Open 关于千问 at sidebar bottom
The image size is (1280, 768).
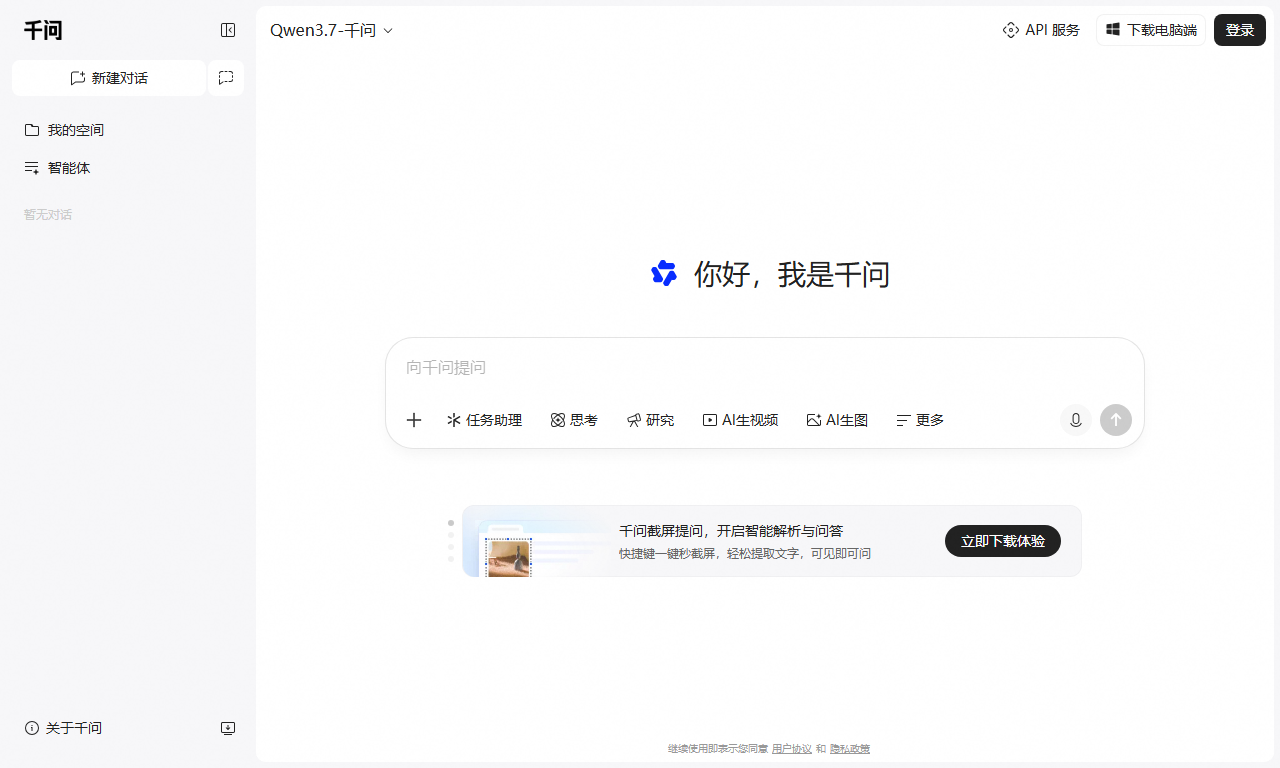[63, 728]
